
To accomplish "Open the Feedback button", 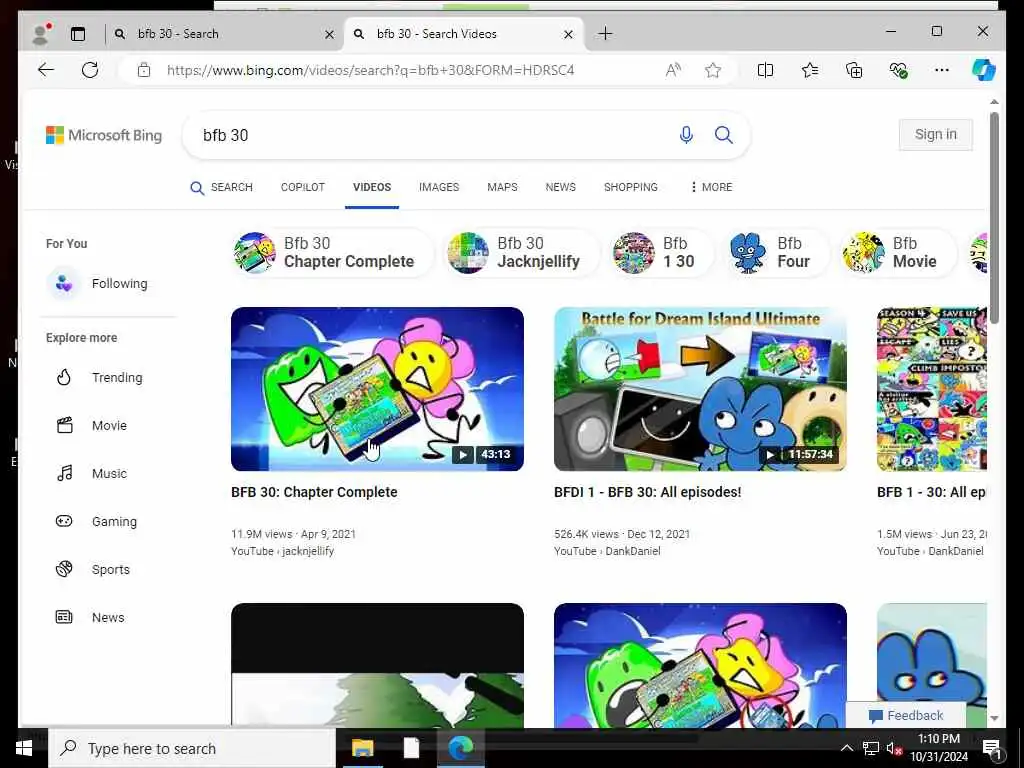I will point(906,715).
